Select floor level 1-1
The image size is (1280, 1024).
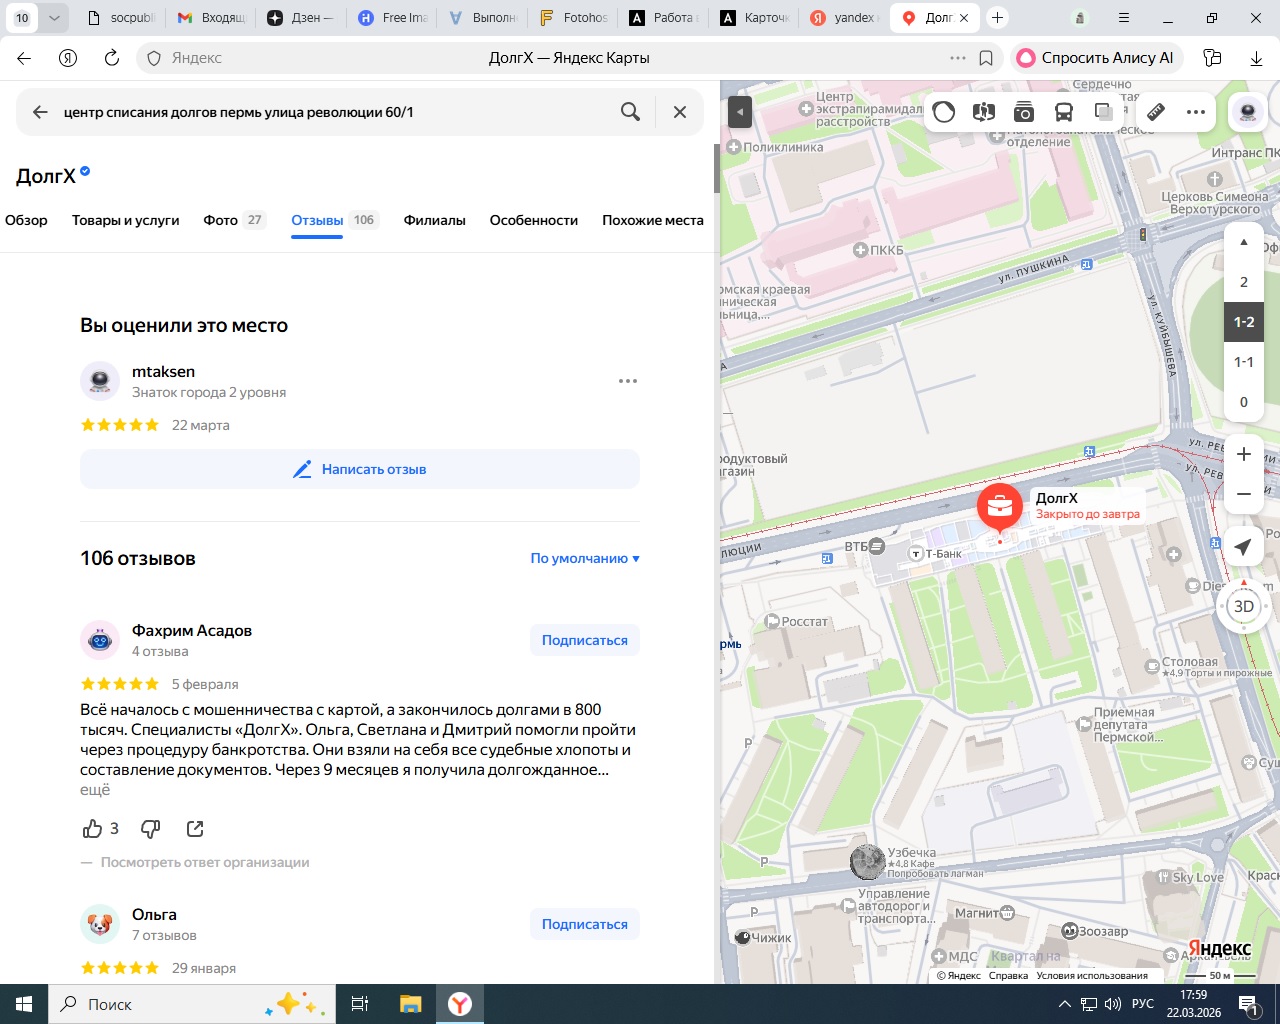tap(1244, 362)
